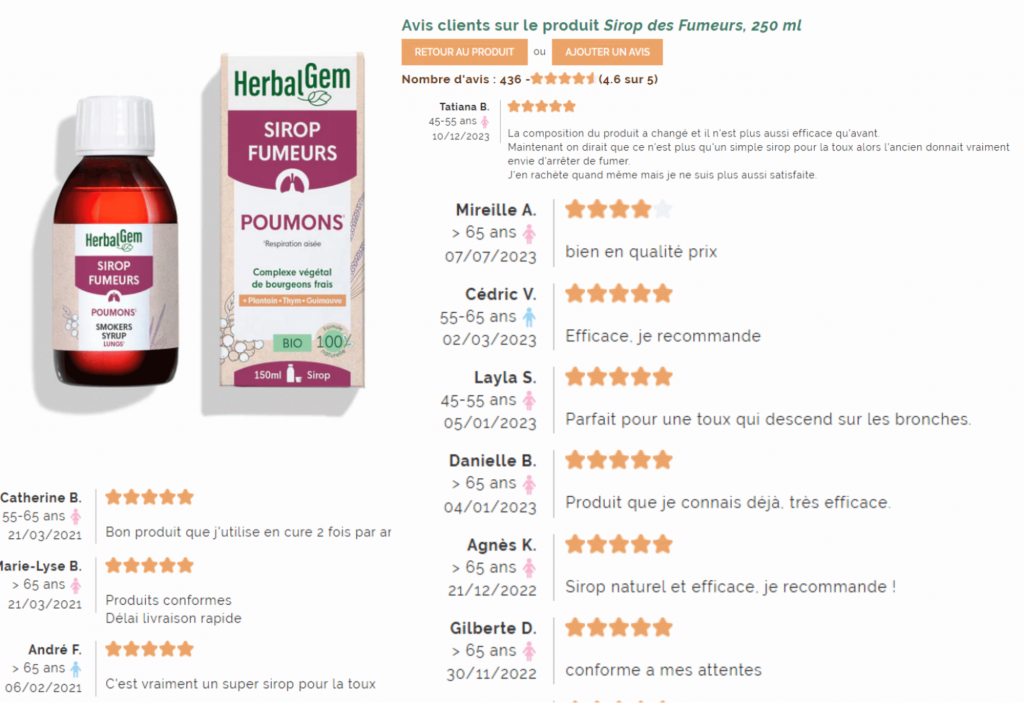The image size is (1024, 703).
Task: Click Mireille A.'s four-star rating
Action: click(x=618, y=209)
